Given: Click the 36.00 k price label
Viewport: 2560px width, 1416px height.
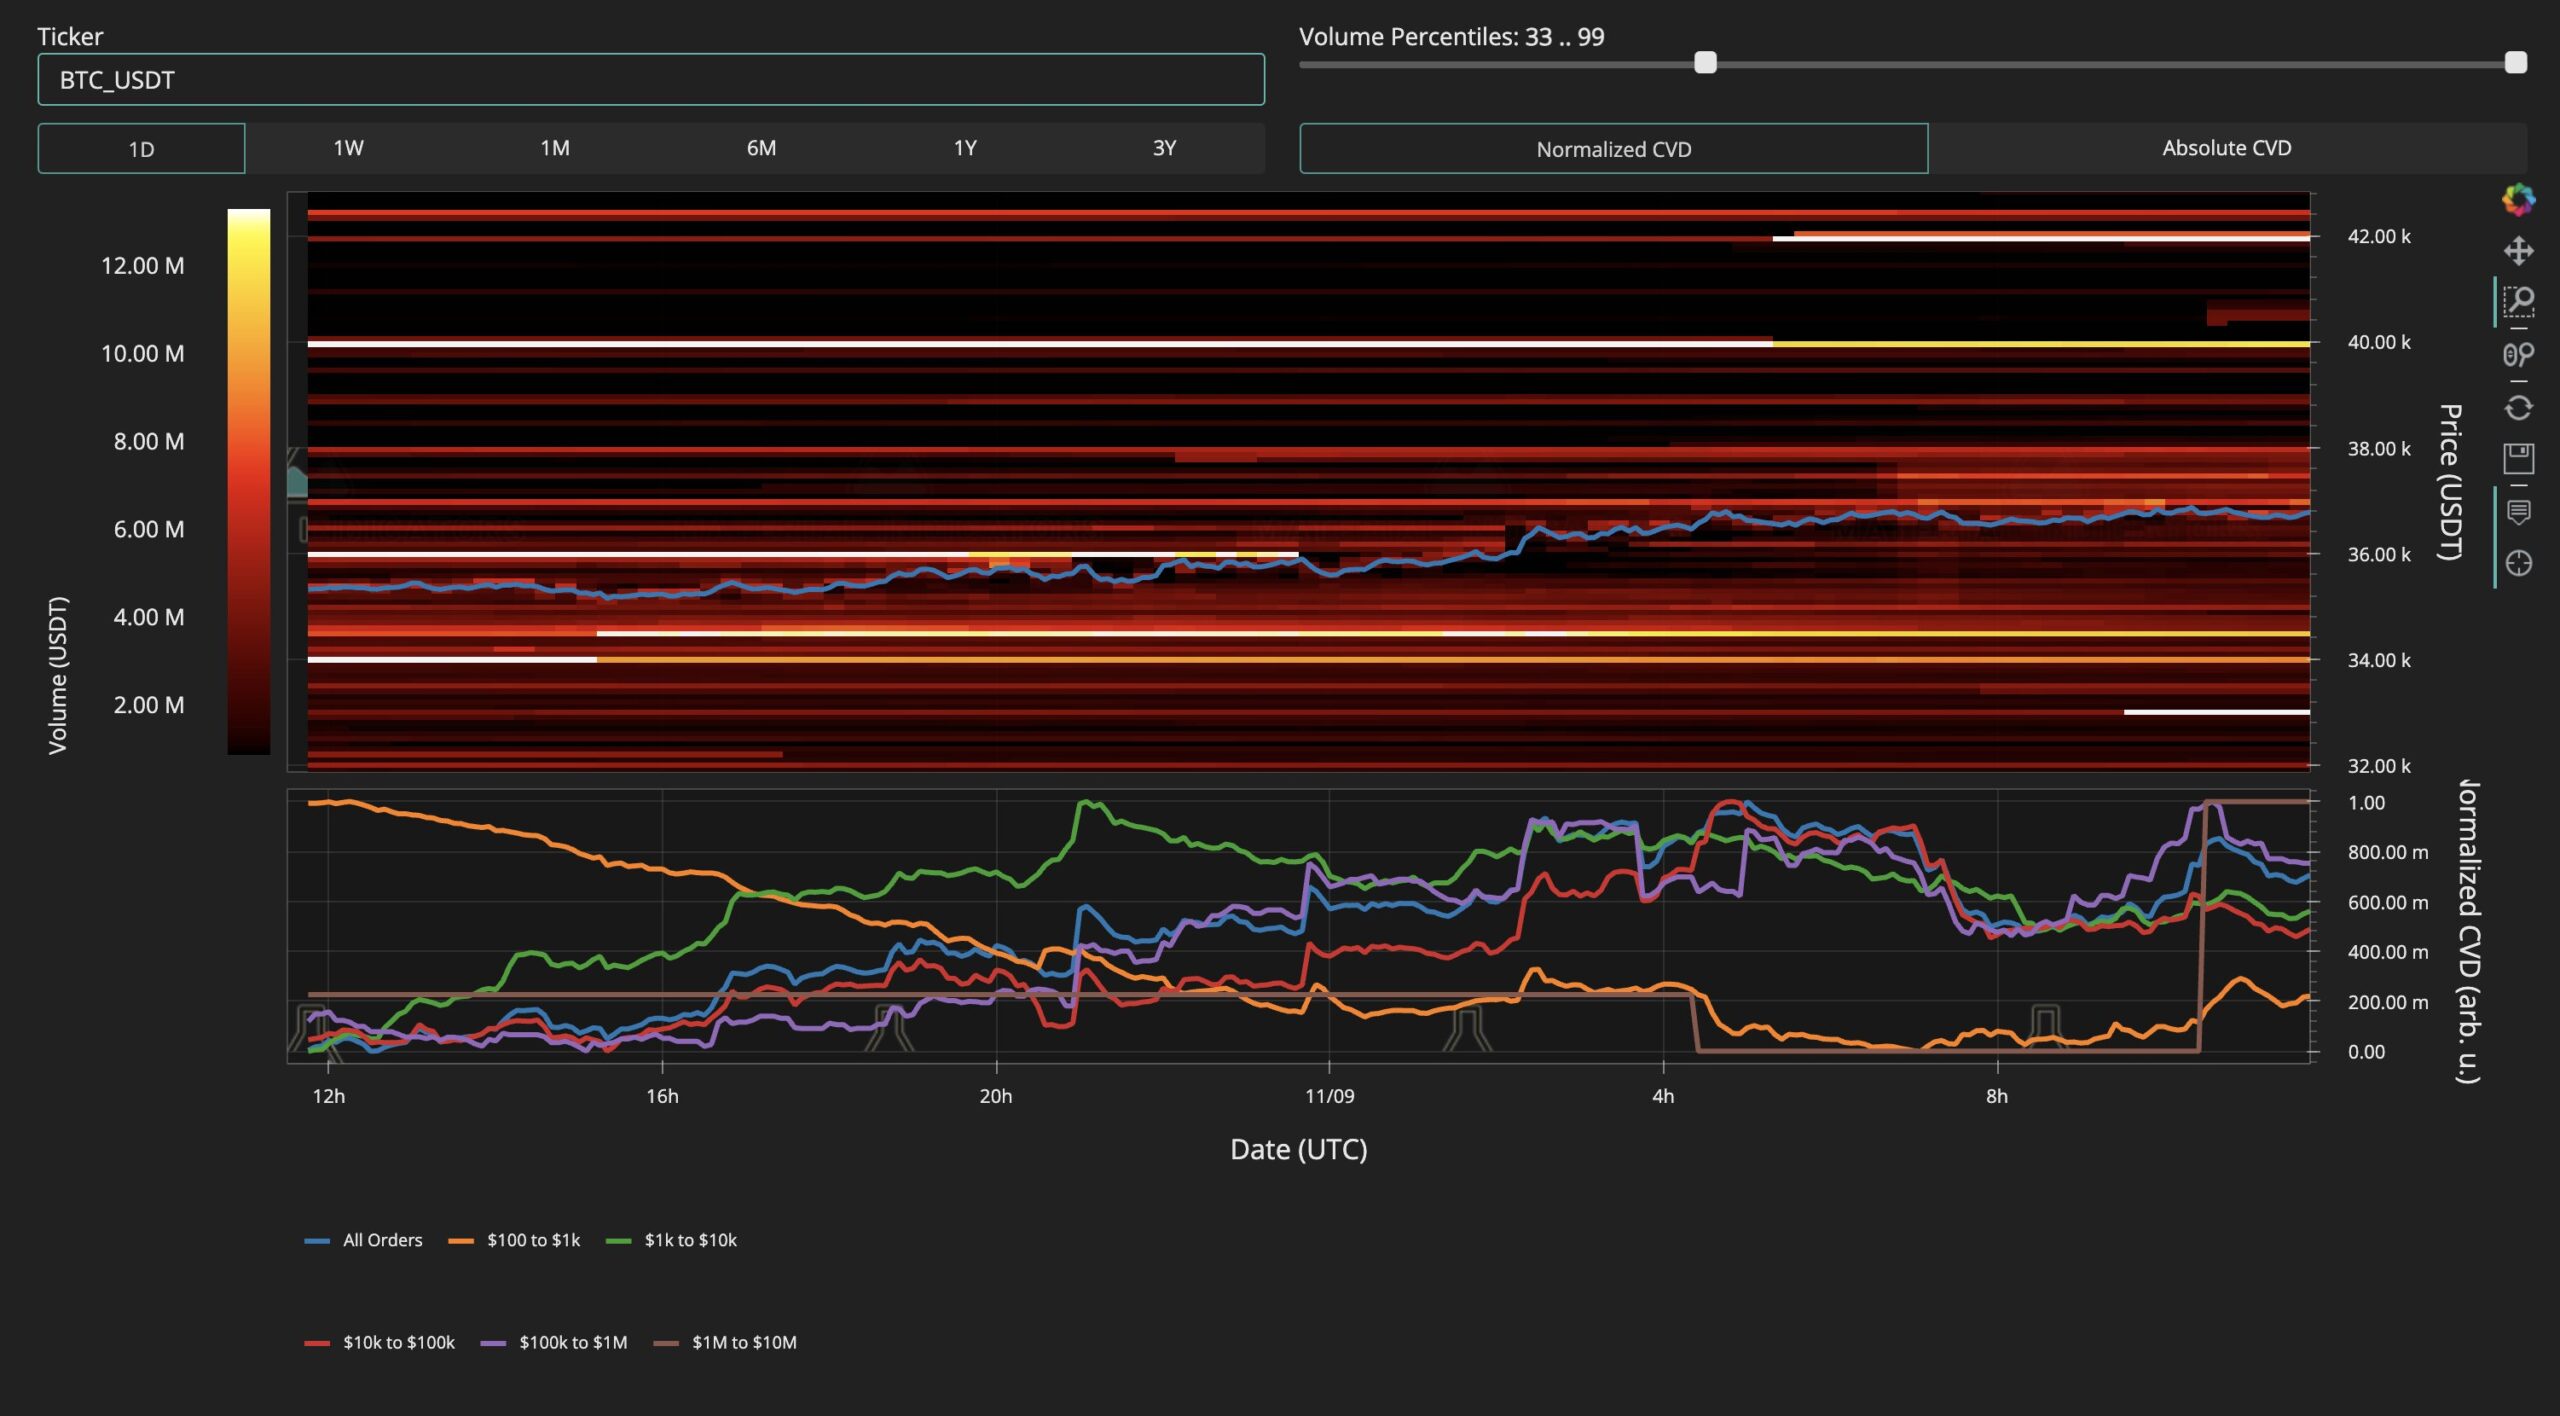Looking at the screenshot, I should pyautogui.click(x=2379, y=554).
